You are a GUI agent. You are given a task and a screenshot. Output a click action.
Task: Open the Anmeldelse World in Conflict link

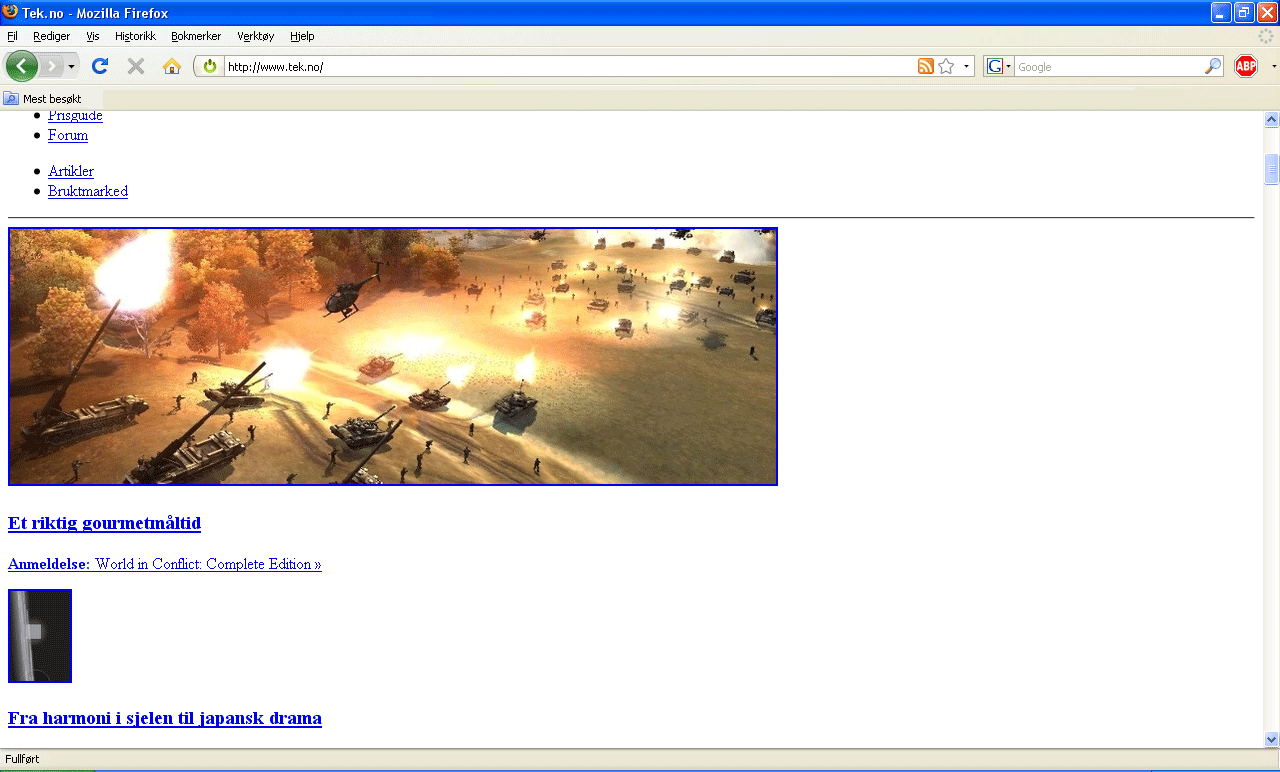[x=165, y=564]
